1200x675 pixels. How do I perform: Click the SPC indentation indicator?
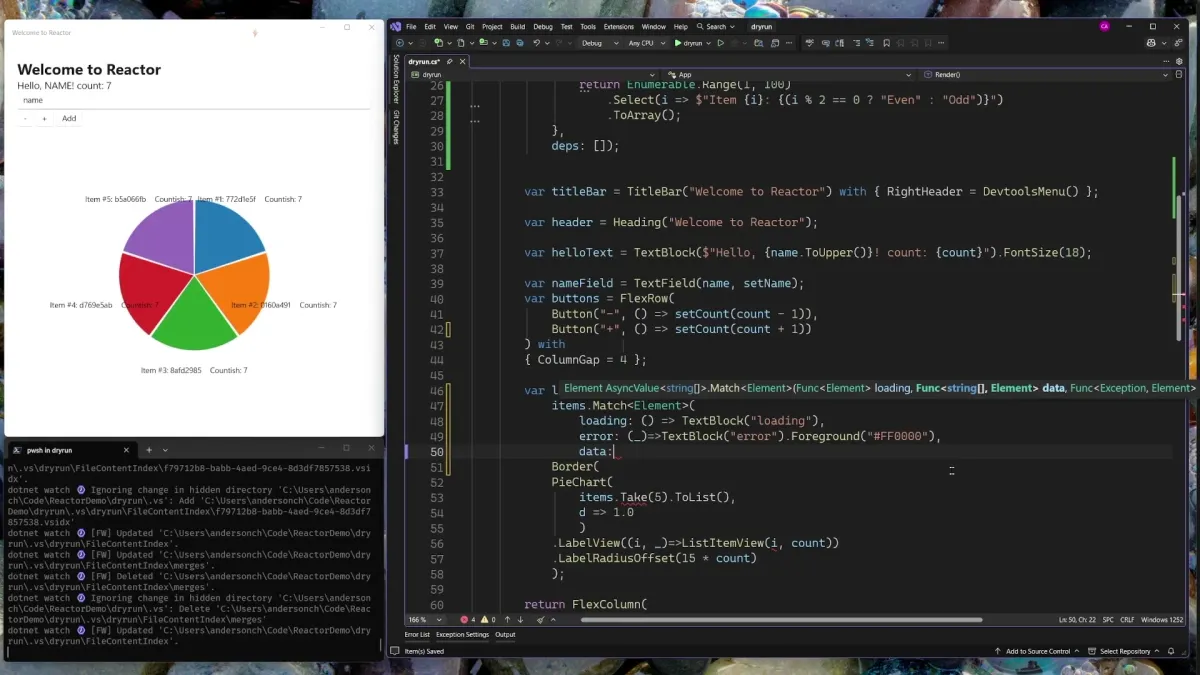click(x=1107, y=620)
